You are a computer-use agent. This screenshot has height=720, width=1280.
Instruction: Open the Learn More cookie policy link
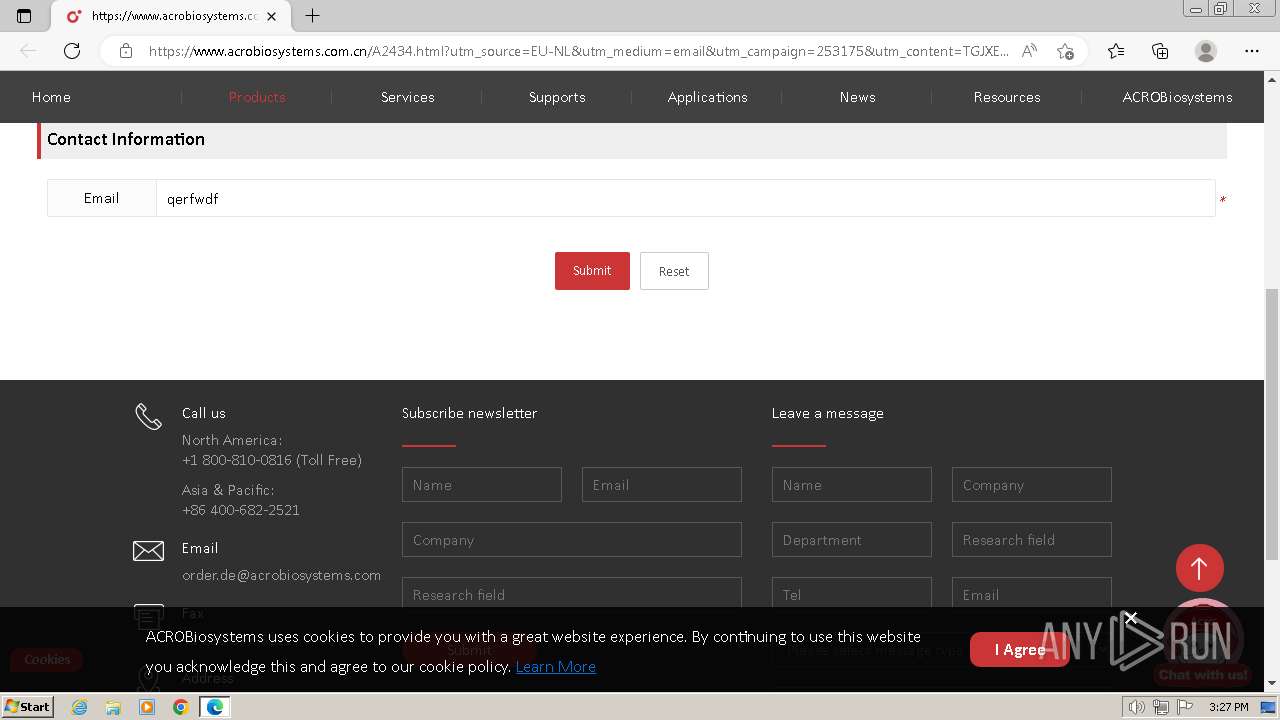[556, 667]
